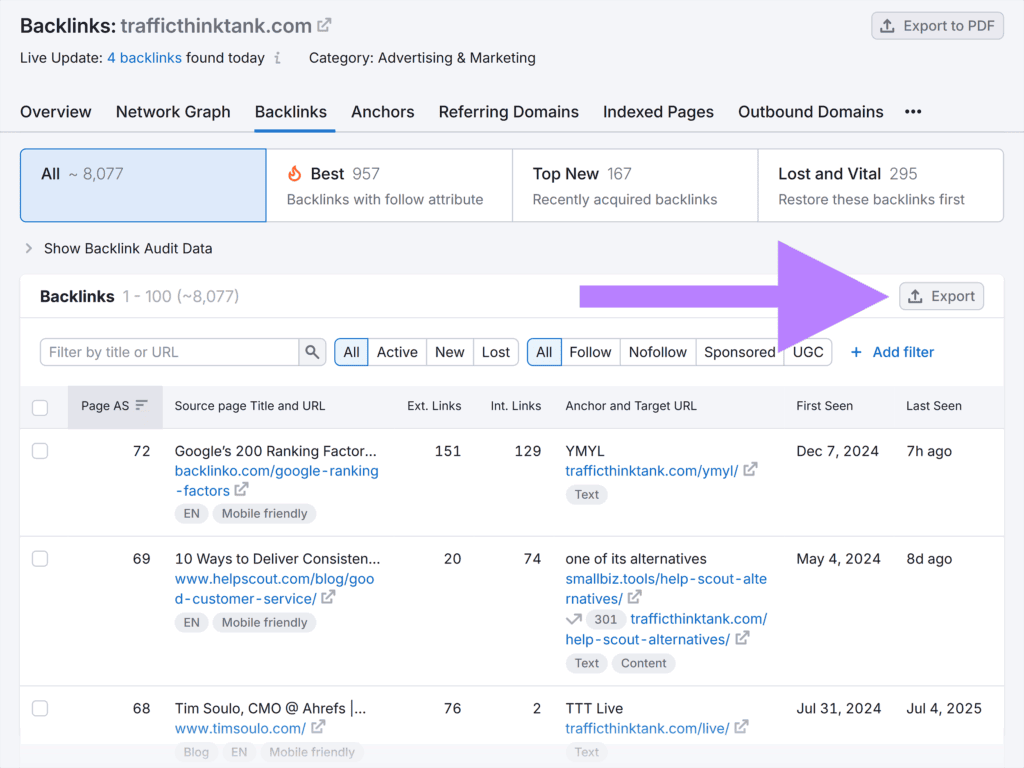Open the ellipsis menu for more tabs
The width and height of the screenshot is (1024, 768).
coord(912,112)
